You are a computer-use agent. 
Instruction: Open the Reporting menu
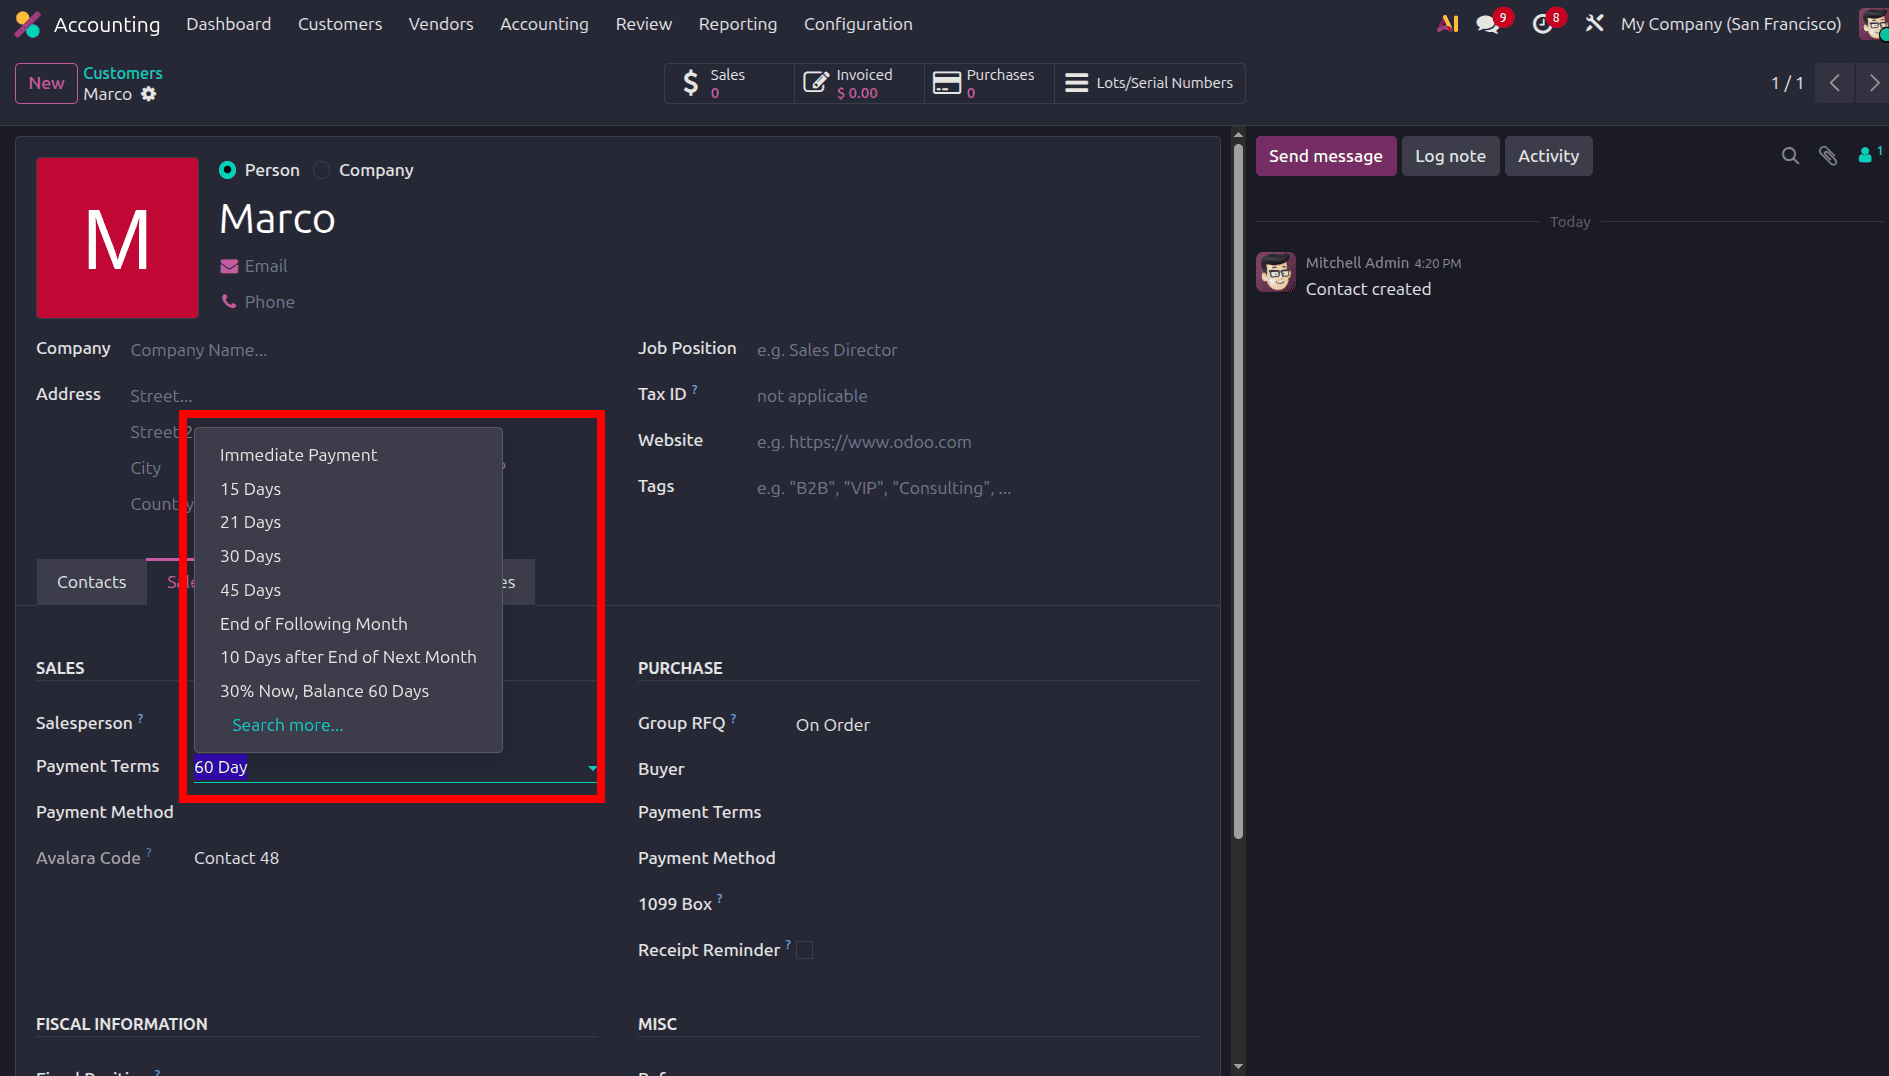click(x=737, y=23)
